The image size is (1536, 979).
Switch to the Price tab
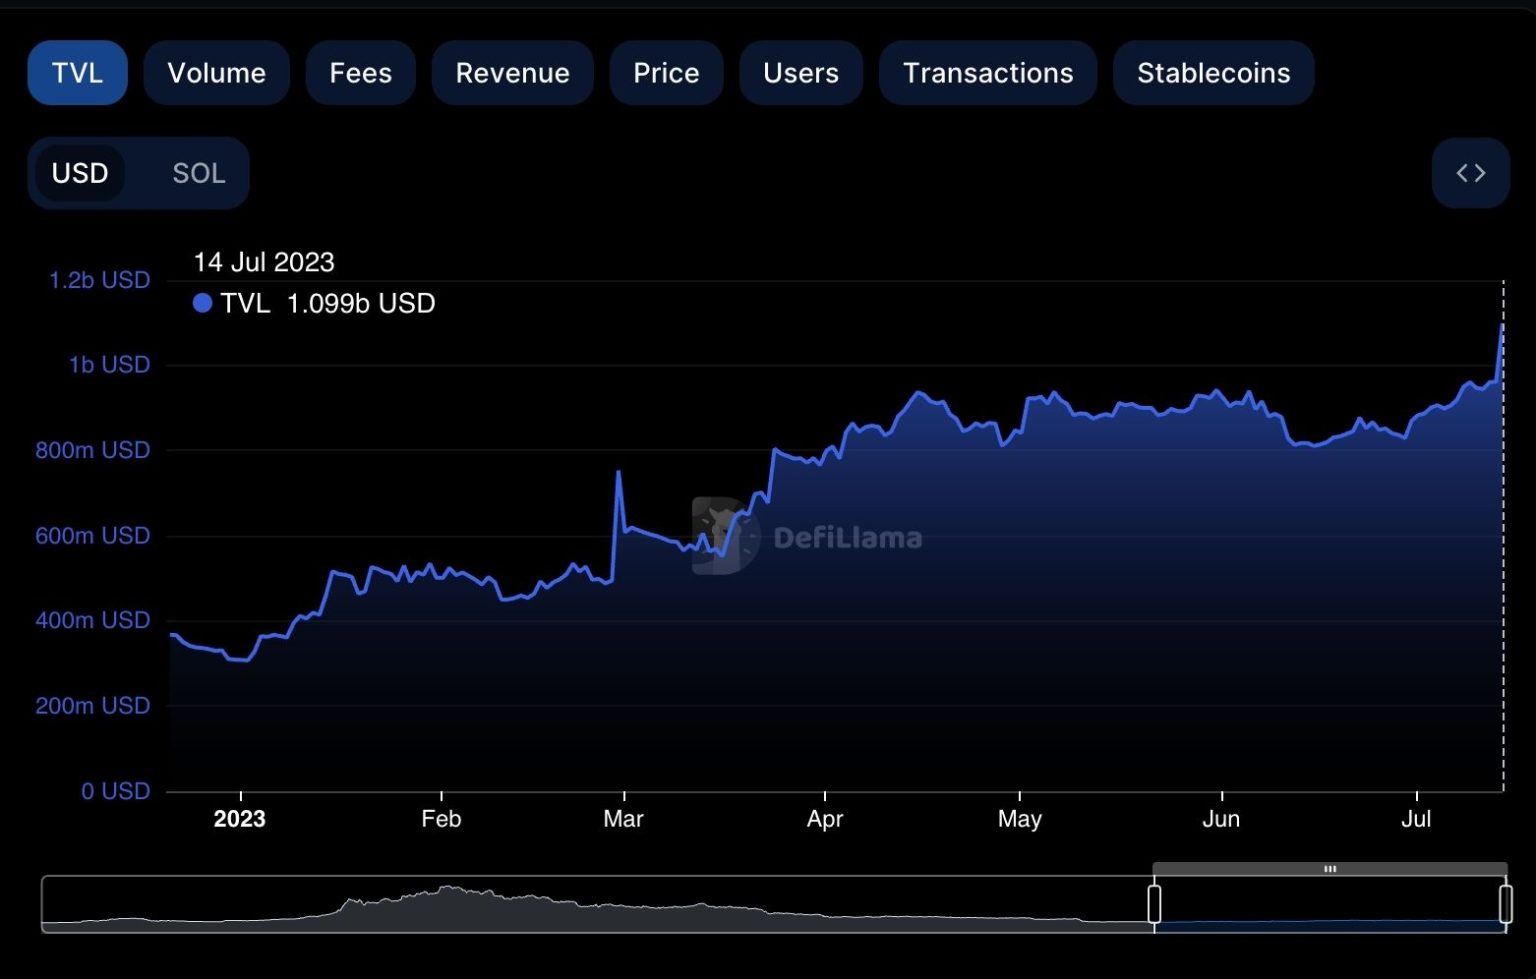coord(666,73)
